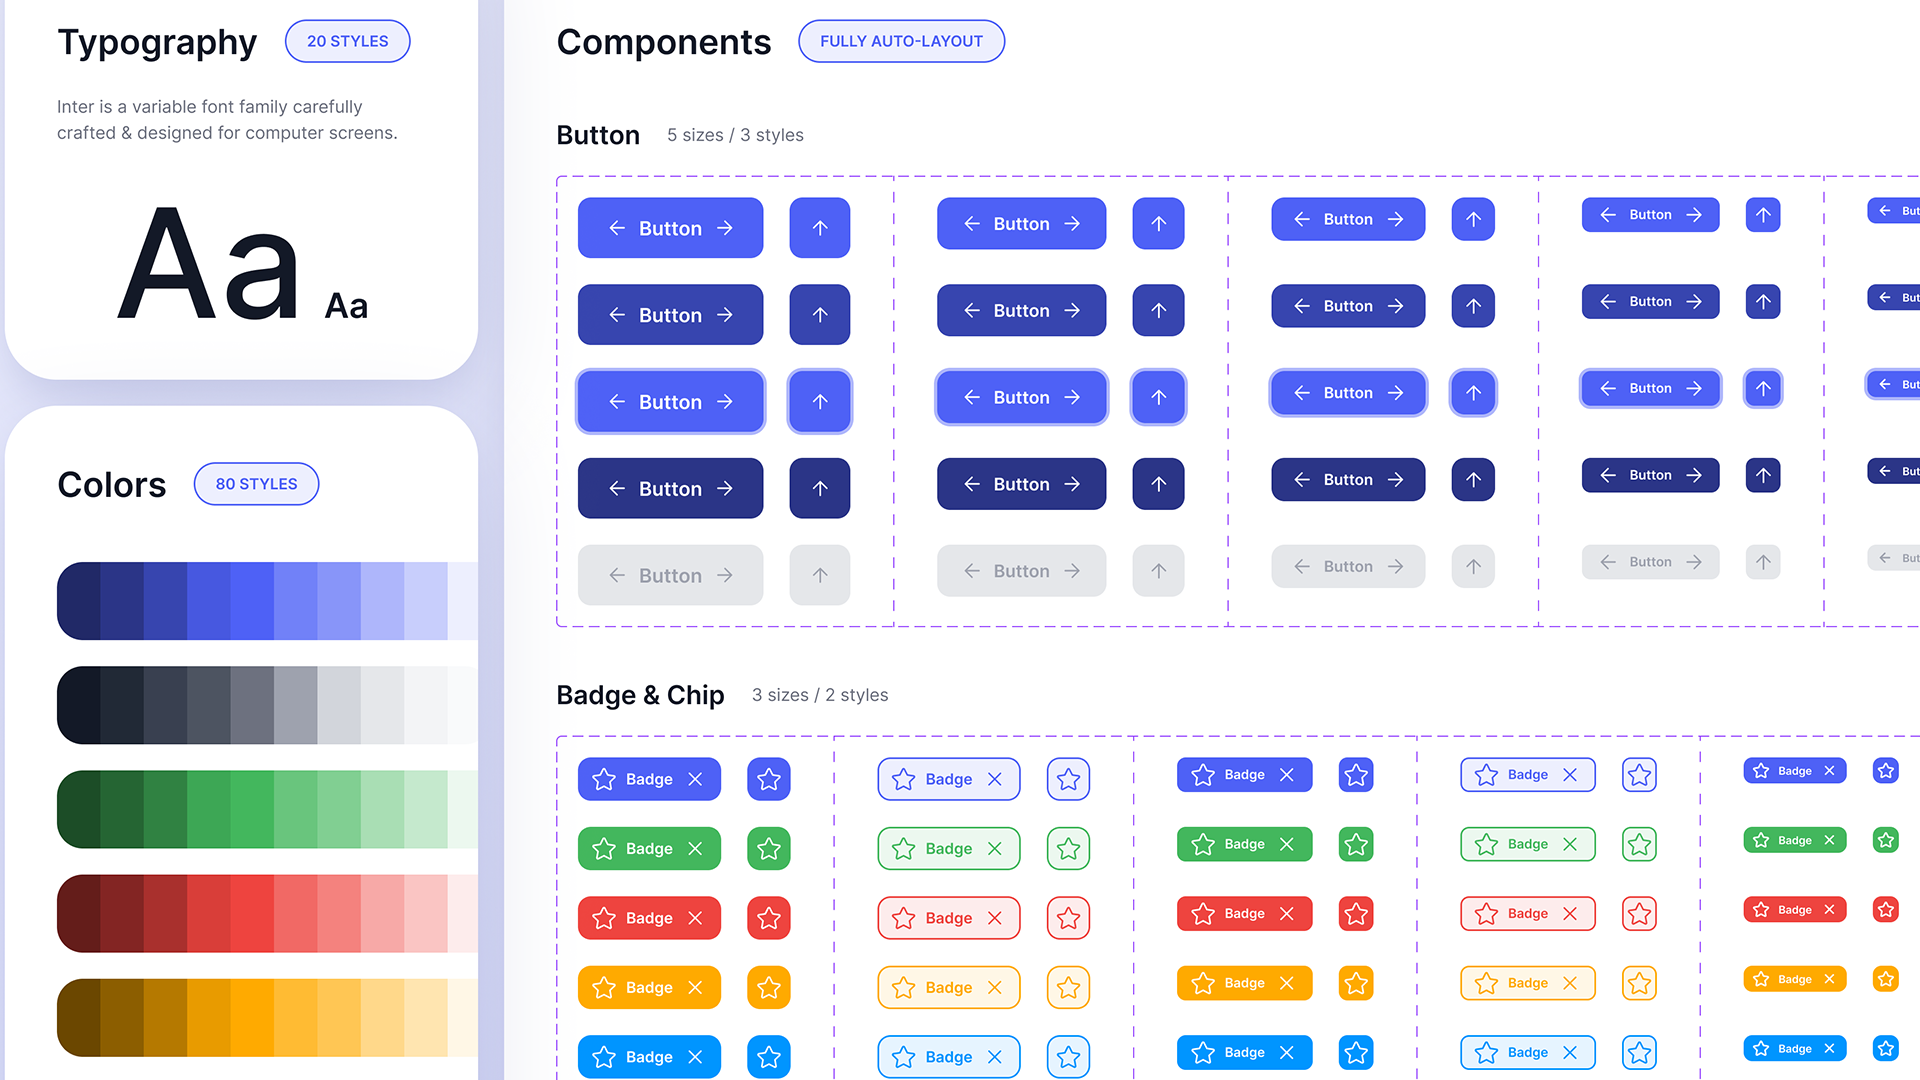Click the largest disabled gray up-arrow button

(819, 575)
